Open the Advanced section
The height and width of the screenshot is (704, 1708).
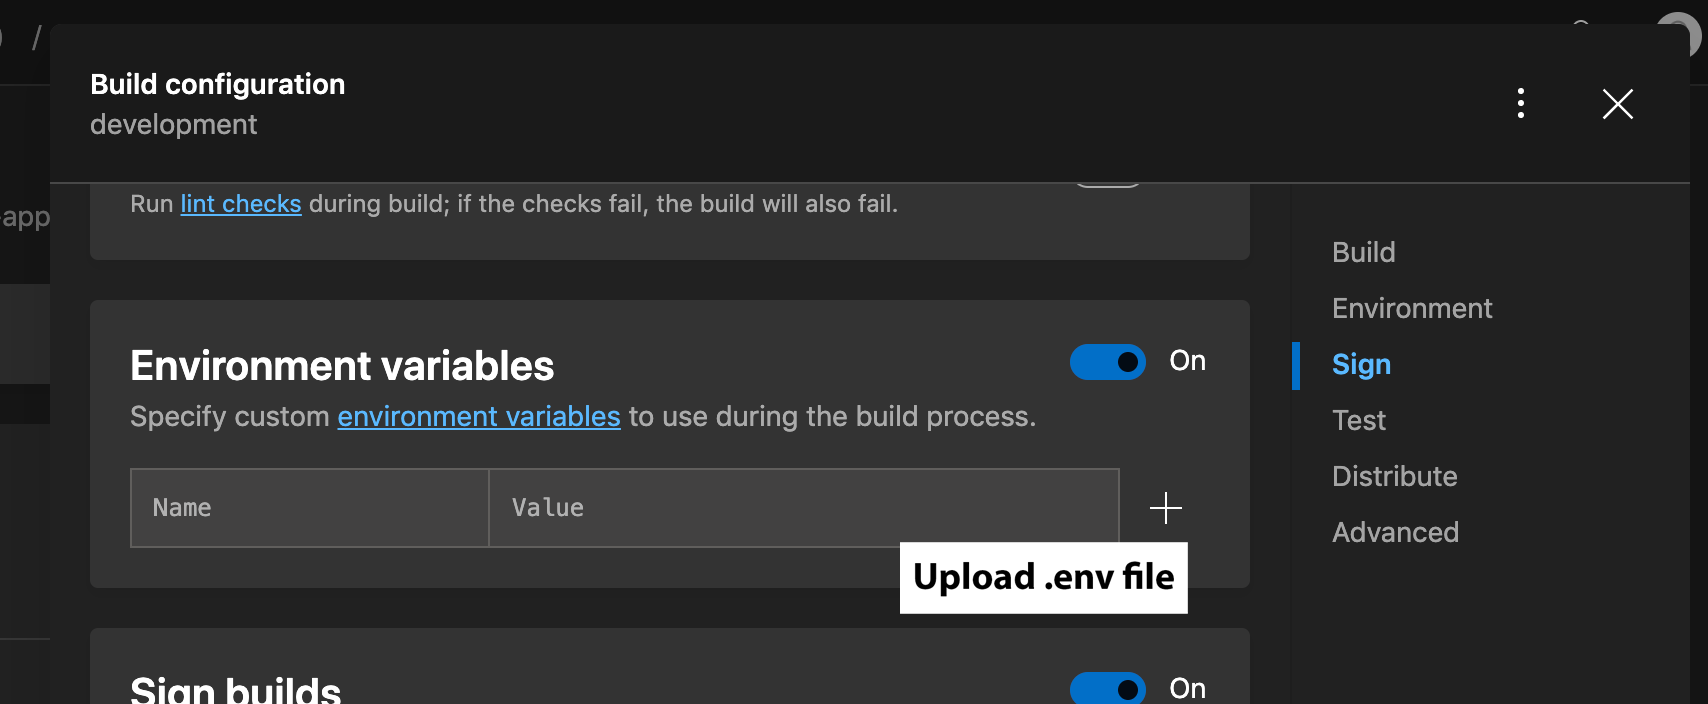(1396, 532)
